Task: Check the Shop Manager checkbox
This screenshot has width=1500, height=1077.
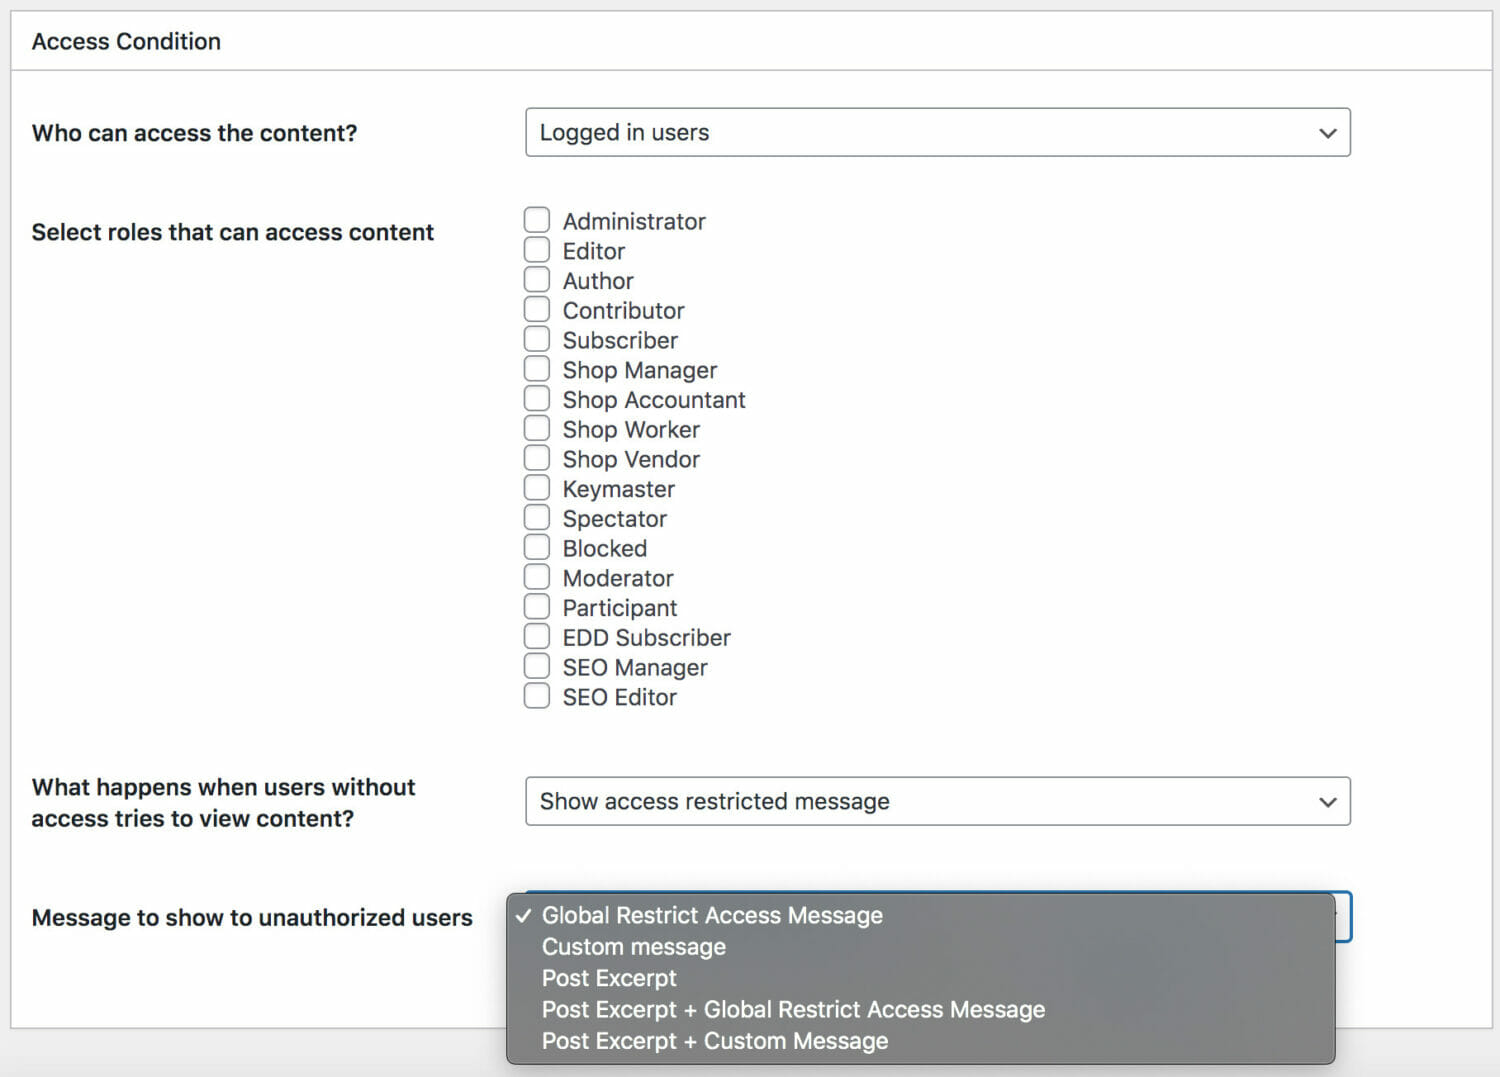Action: tap(537, 369)
